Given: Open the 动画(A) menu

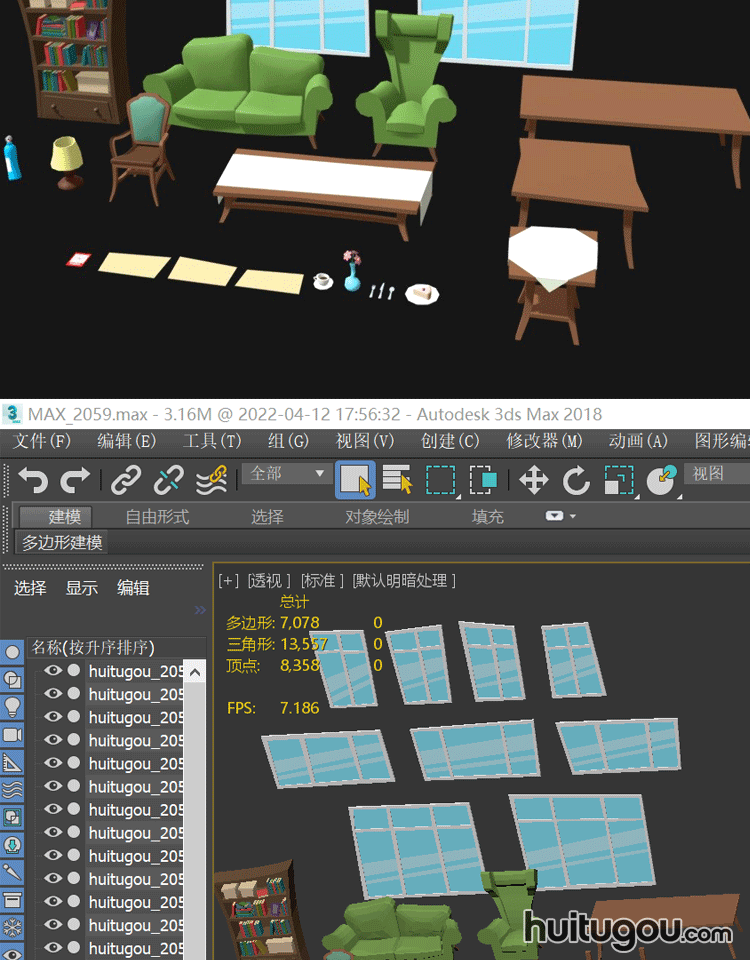Looking at the screenshot, I should point(637,441).
